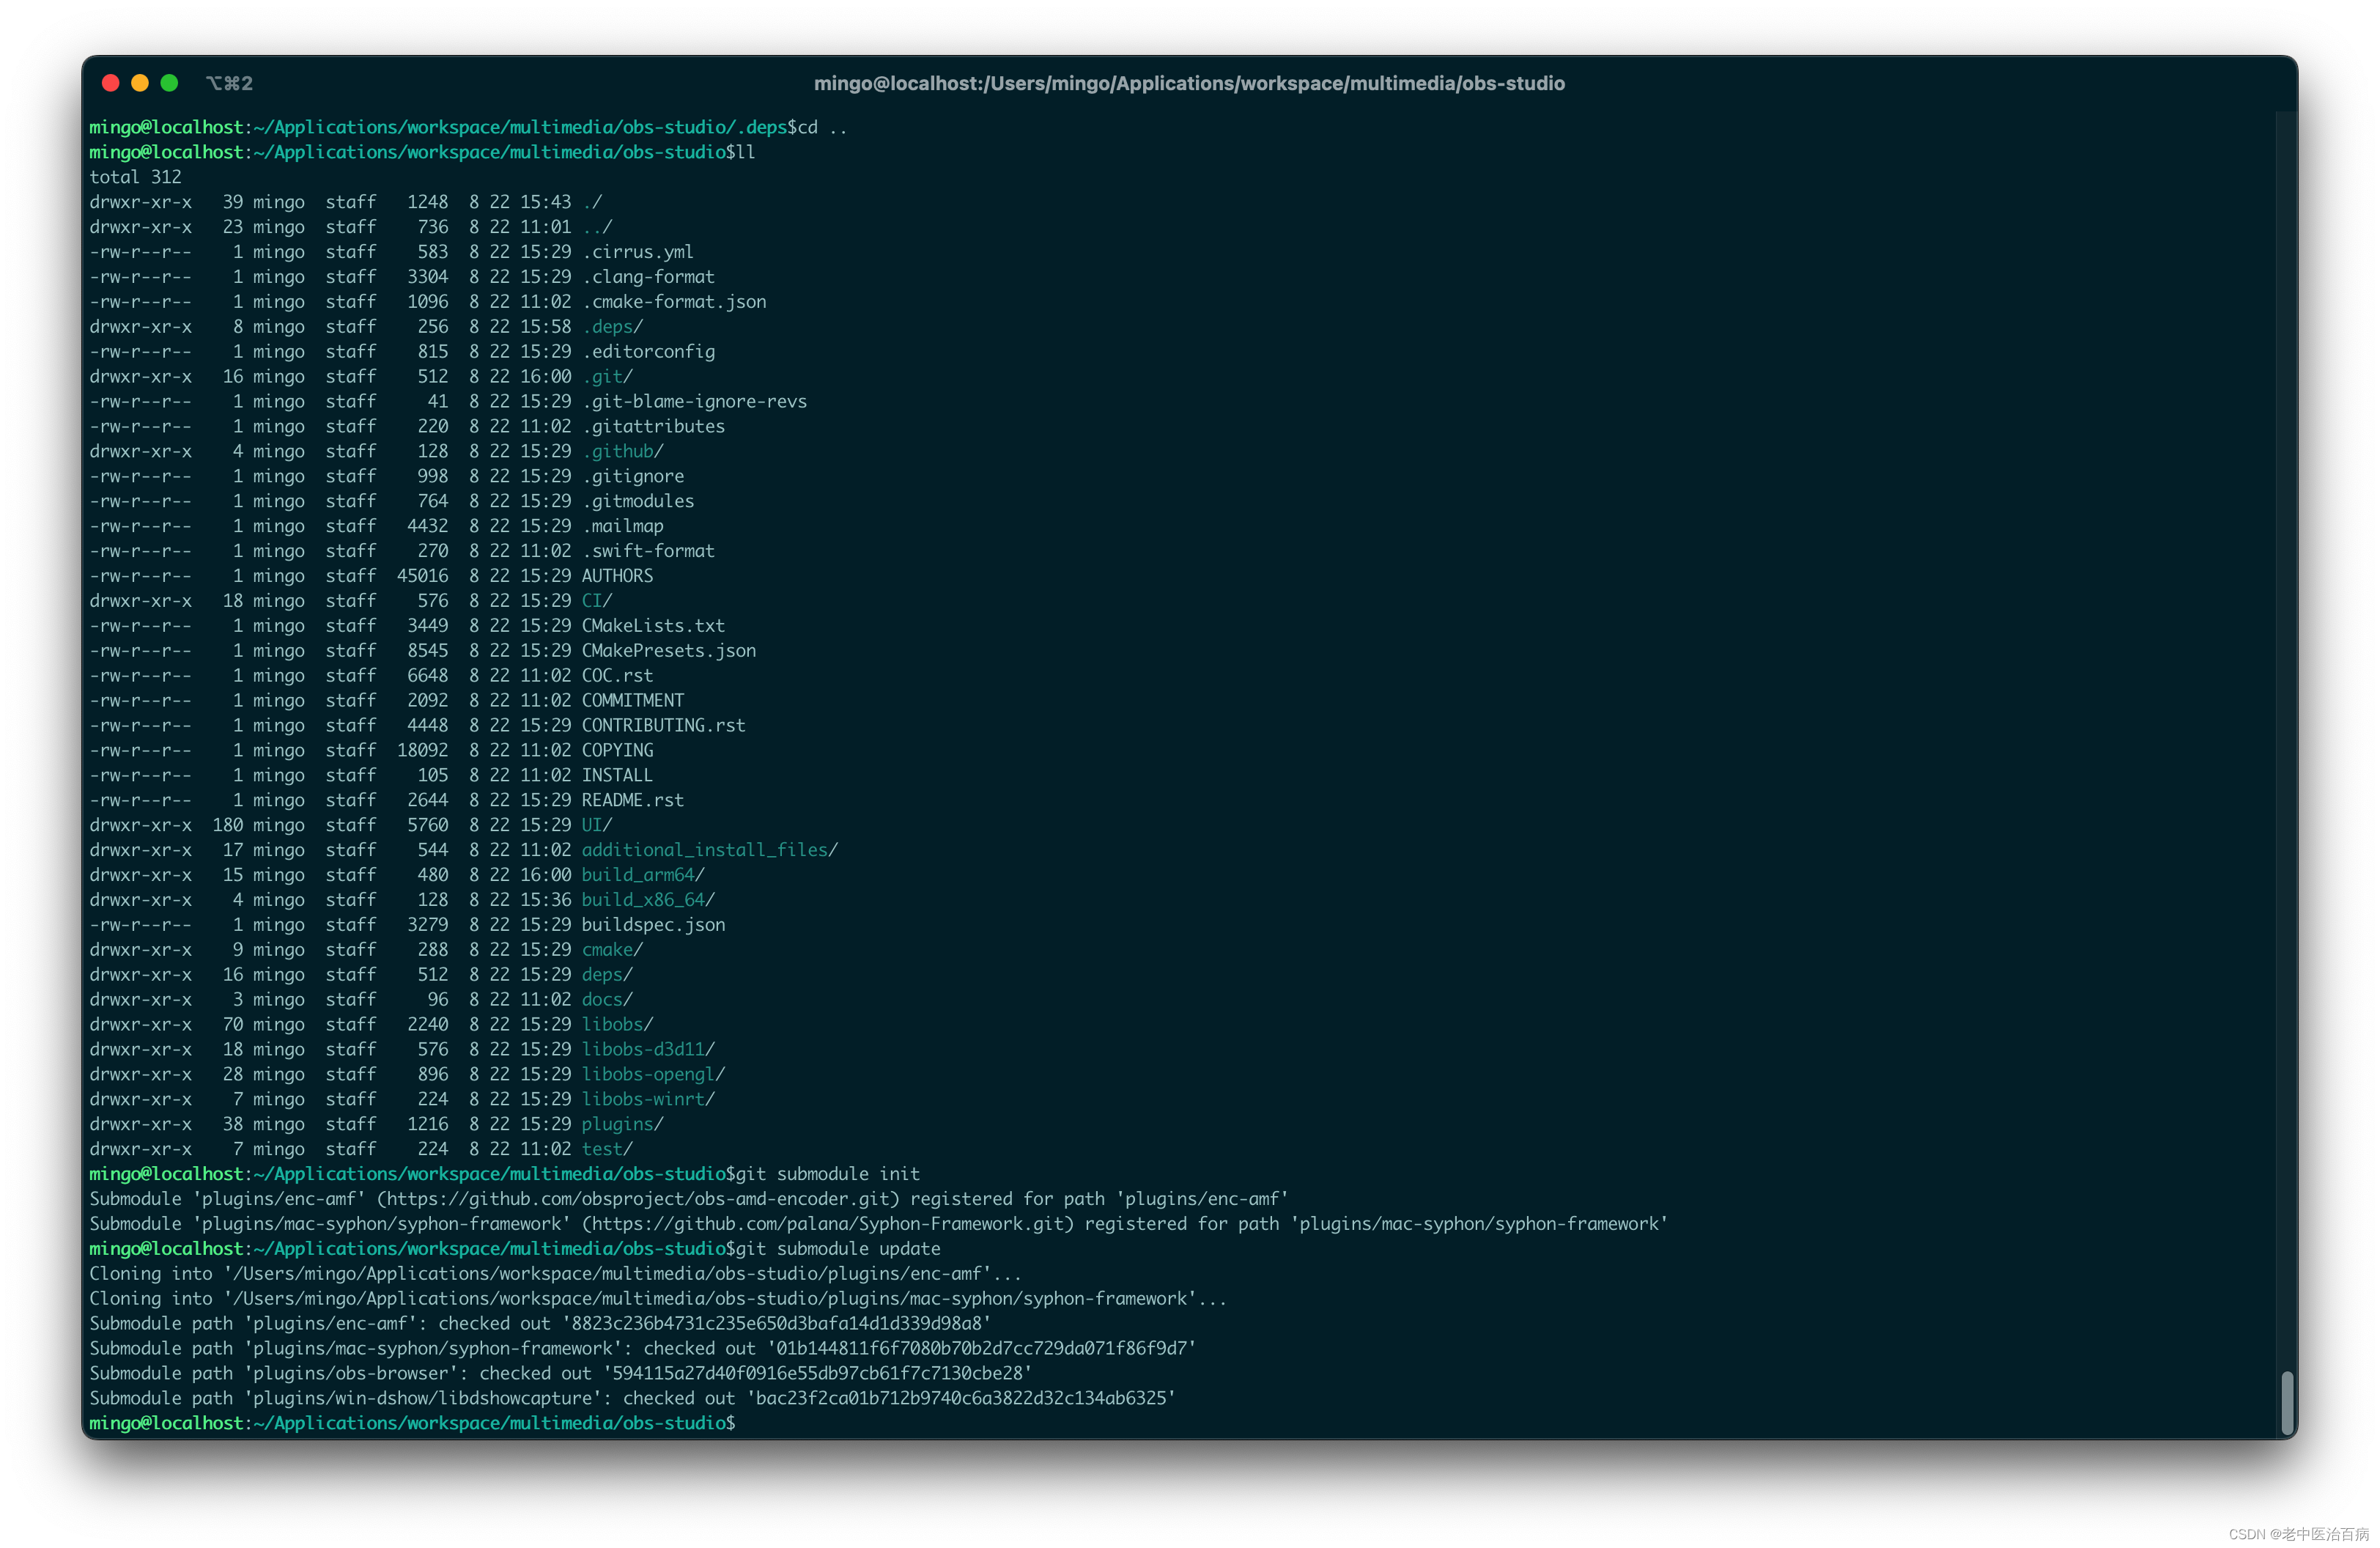Viewport: 2380px width, 1548px height.
Task: Click the obs-browser checkout hash '594115a2…'
Action: tap(817, 1374)
